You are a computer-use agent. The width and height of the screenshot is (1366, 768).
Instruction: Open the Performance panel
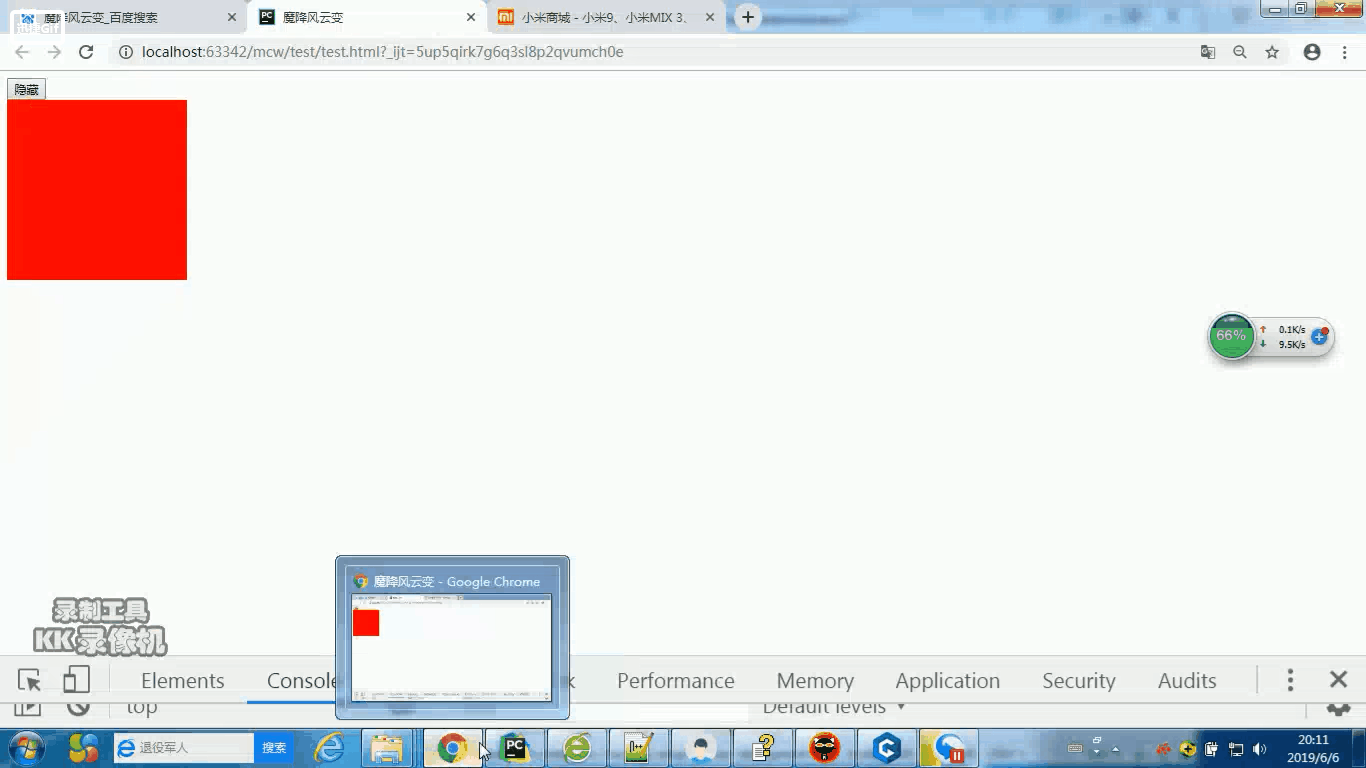(676, 681)
